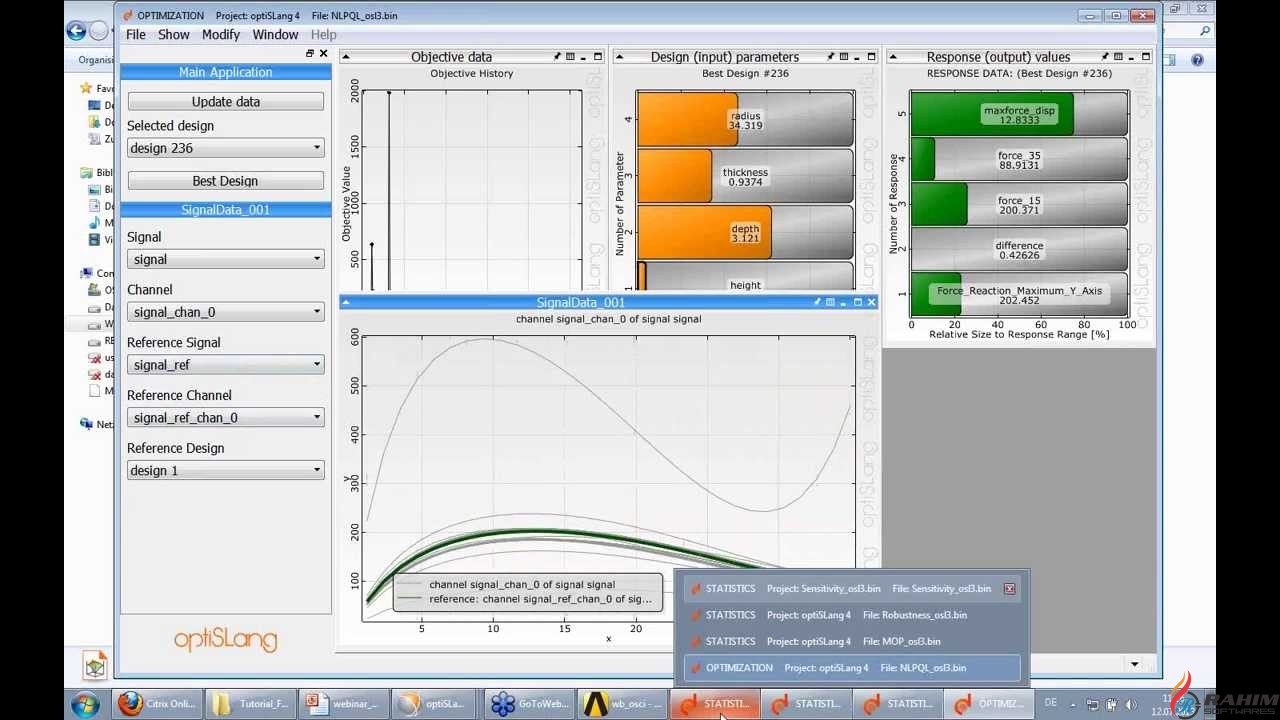Select the radius parameter bar
The height and width of the screenshot is (720, 1280).
745,120
